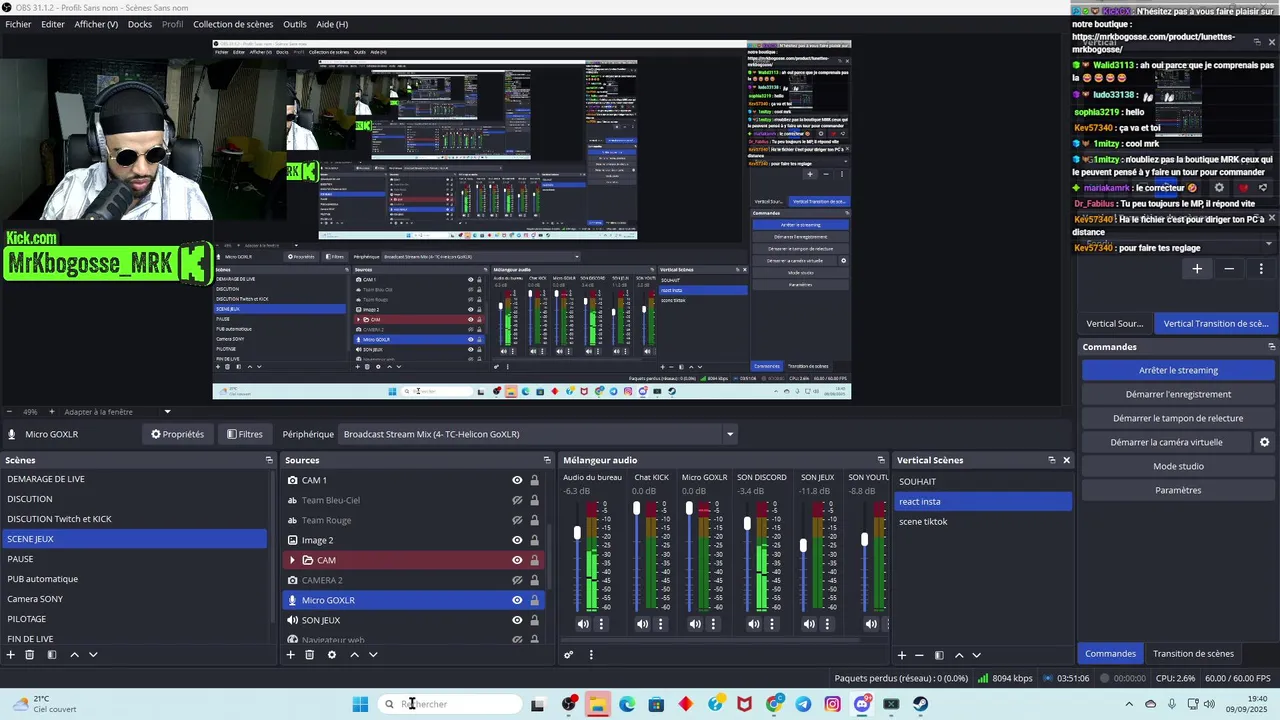Add a new source with plus icon in Sources
The image size is (1280, 720).
click(290, 655)
